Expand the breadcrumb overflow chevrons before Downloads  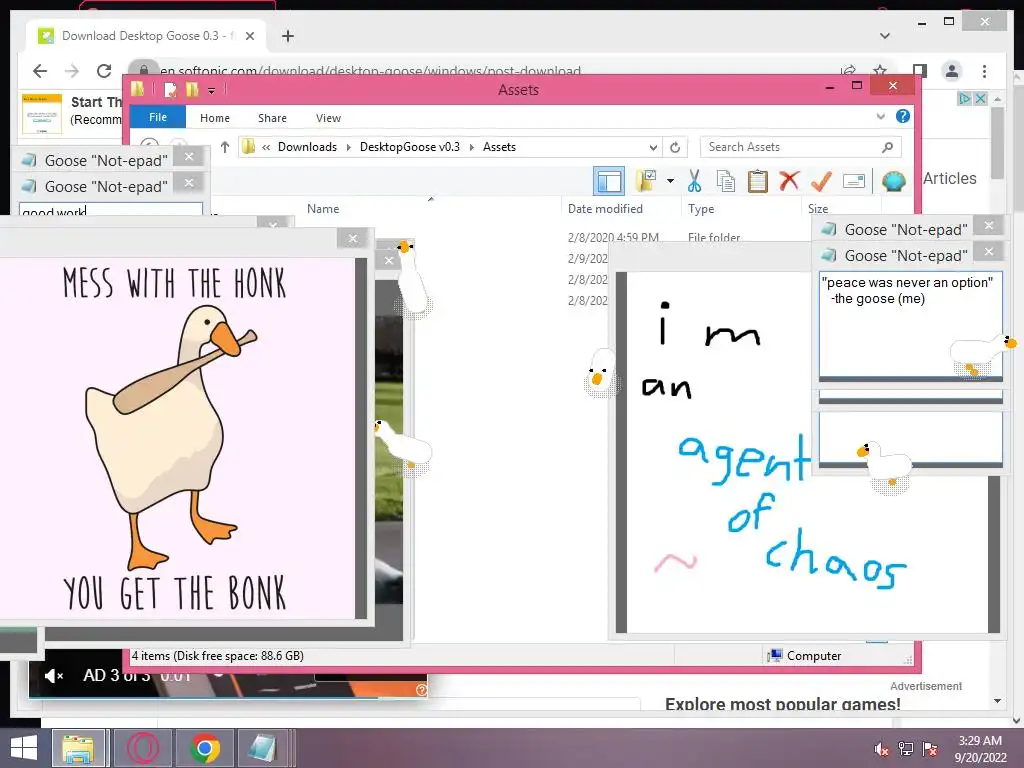pos(266,148)
